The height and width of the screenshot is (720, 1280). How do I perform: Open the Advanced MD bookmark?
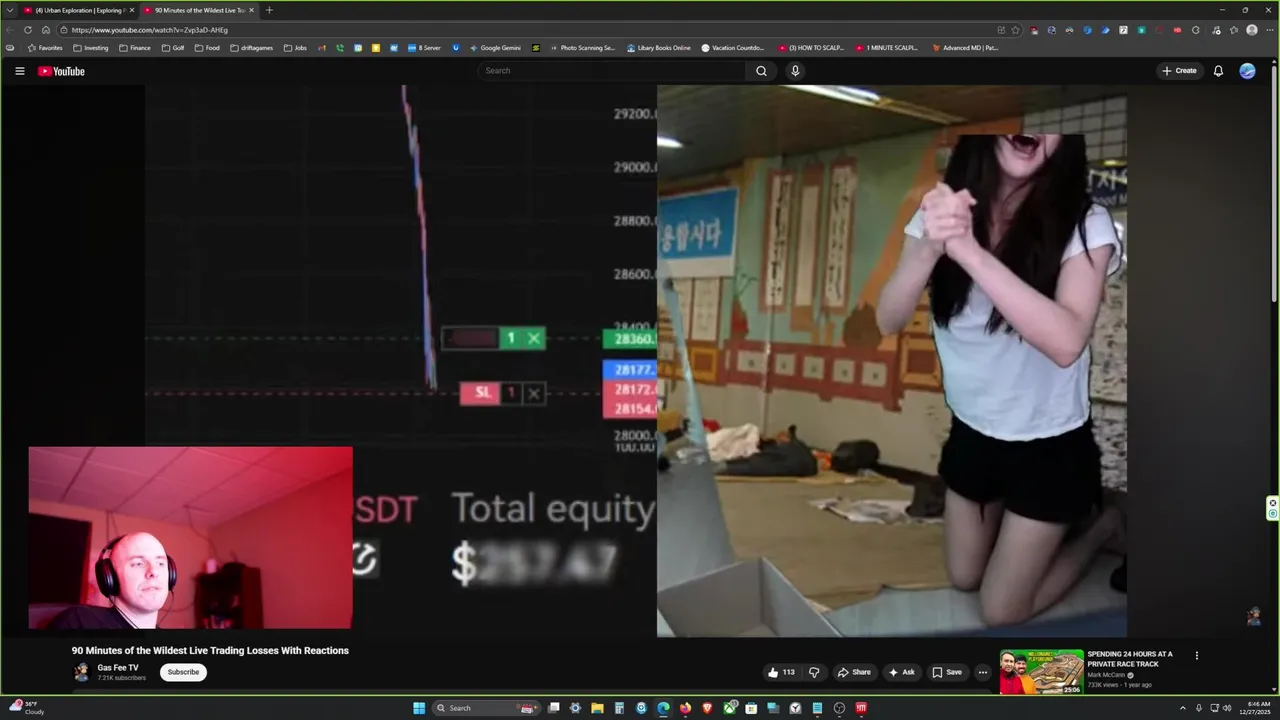pos(965,48)
